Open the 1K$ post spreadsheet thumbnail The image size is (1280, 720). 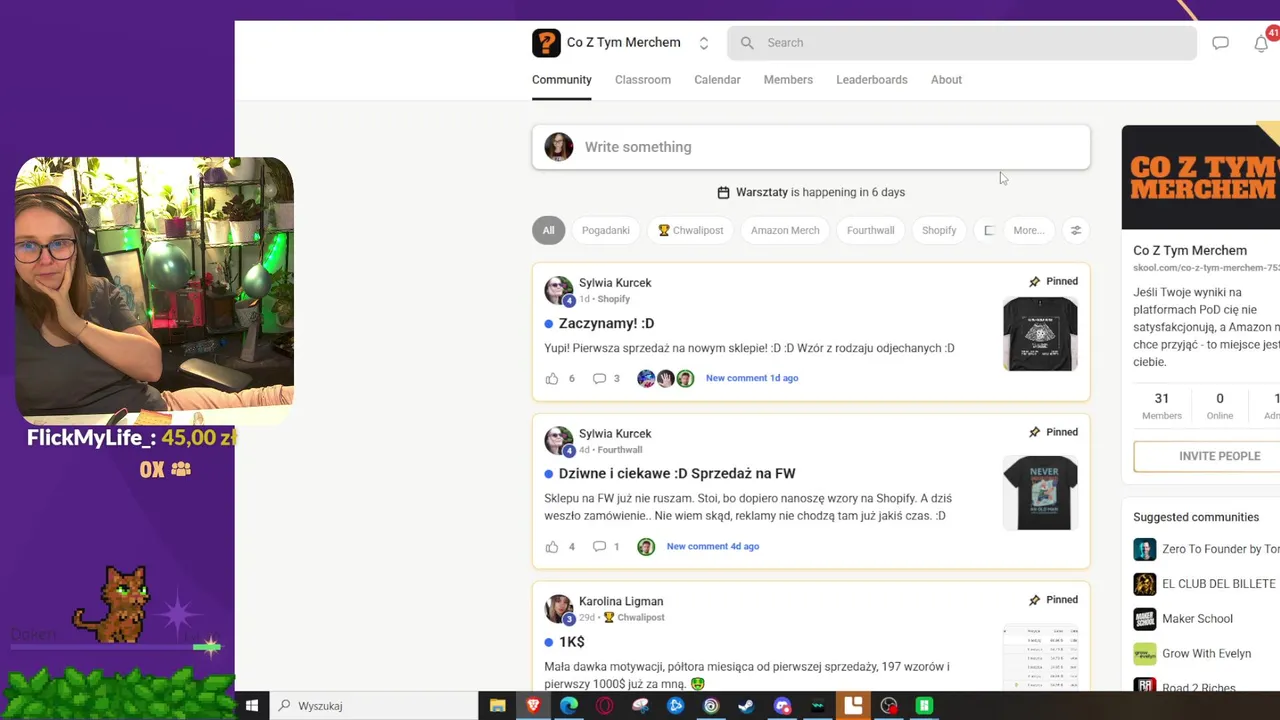1040,656
